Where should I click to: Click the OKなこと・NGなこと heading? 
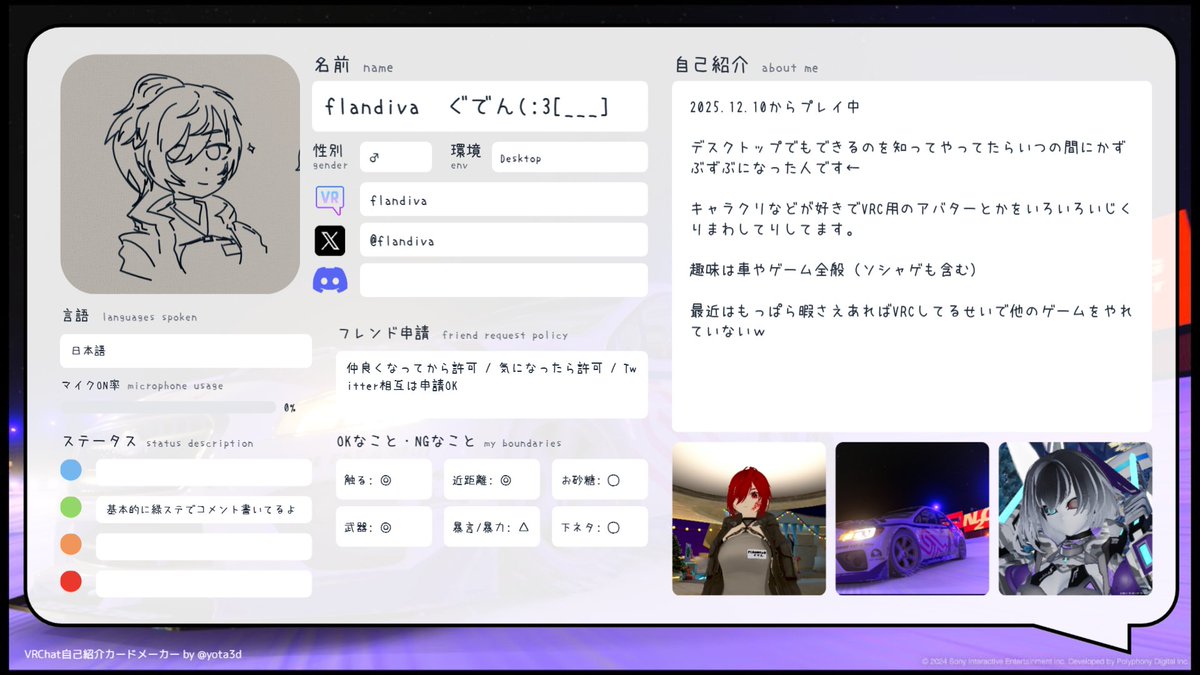[449, 442]
